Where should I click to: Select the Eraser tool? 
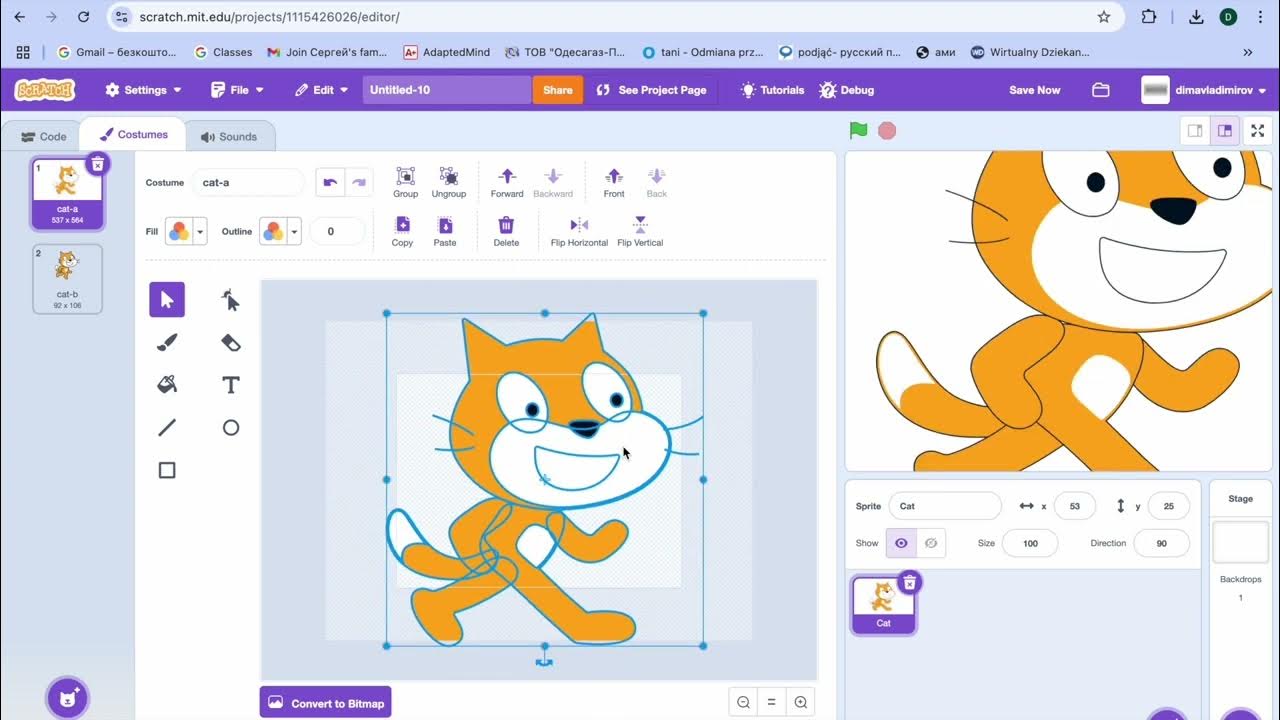click(x=231, y=342)
